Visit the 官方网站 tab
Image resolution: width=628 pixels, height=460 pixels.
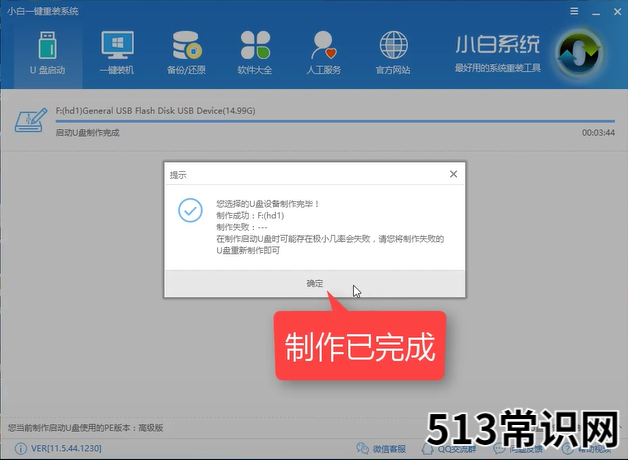tap(393, 53)
